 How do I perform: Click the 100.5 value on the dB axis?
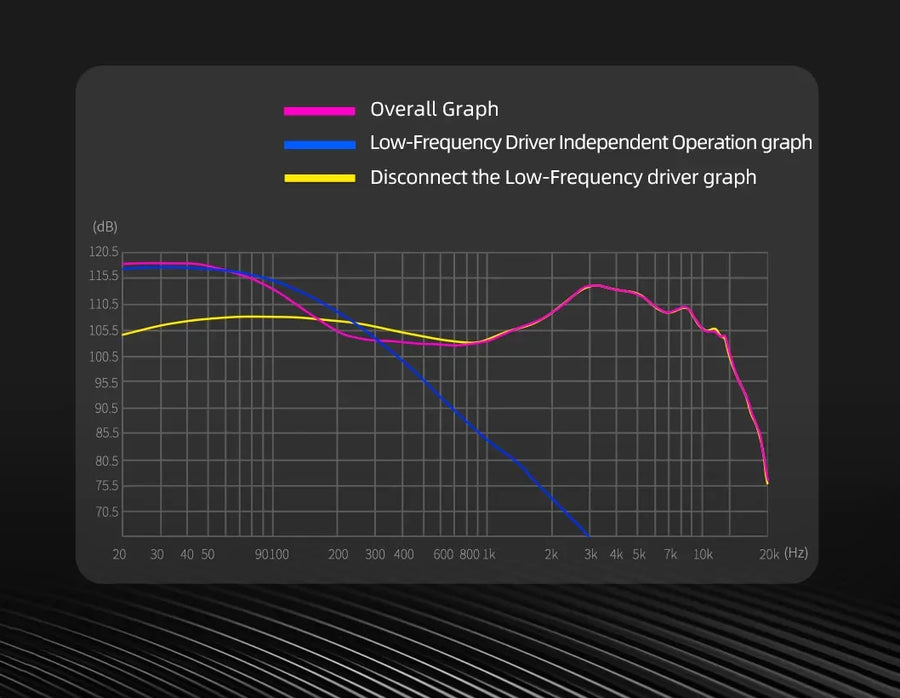104,357
